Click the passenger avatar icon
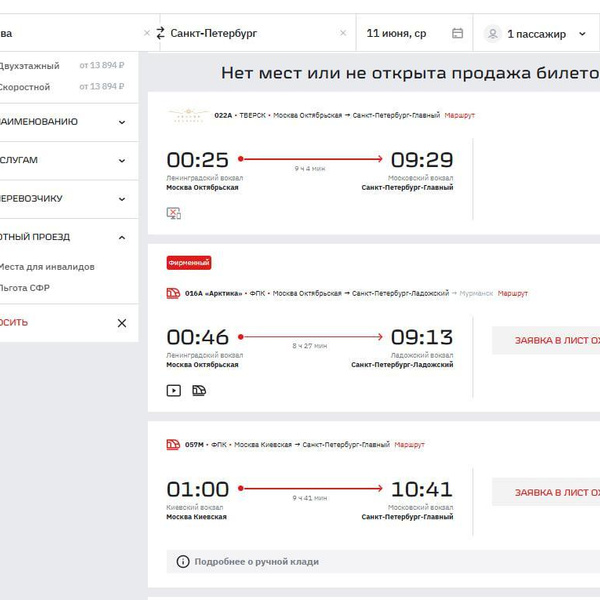The height and width of the screenshot is (600, 600). pyautogui.click(x=492, y=34)
